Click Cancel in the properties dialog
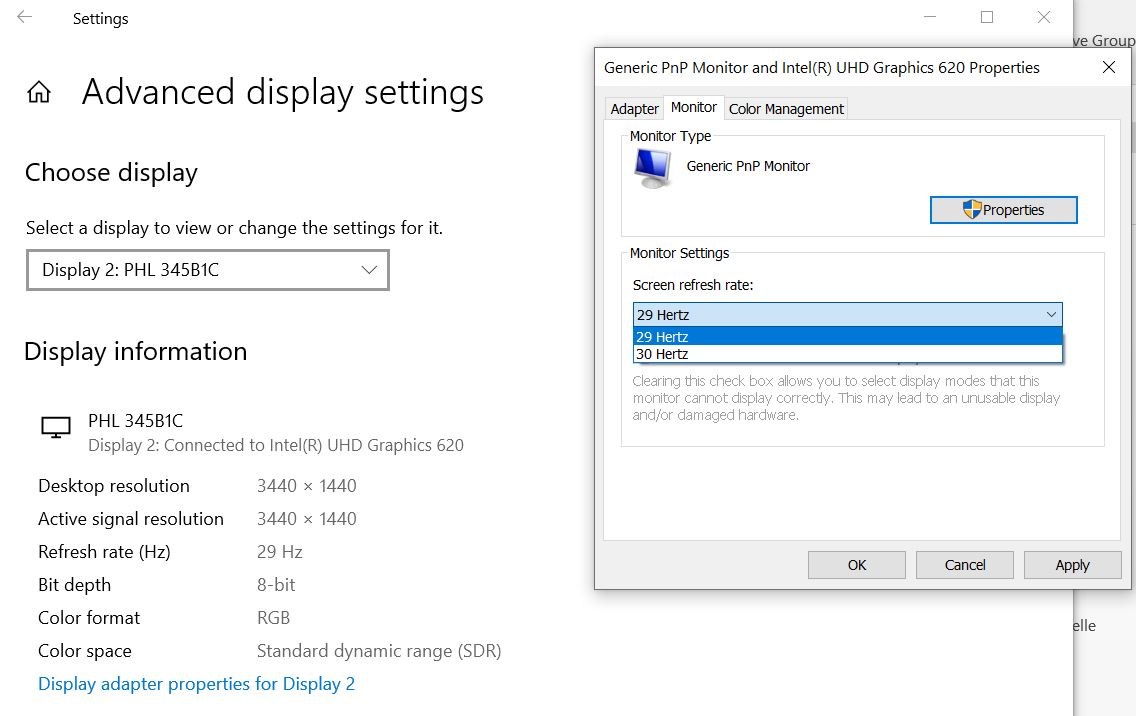Viewport: 1136px width, 716px height. (964, 565)
